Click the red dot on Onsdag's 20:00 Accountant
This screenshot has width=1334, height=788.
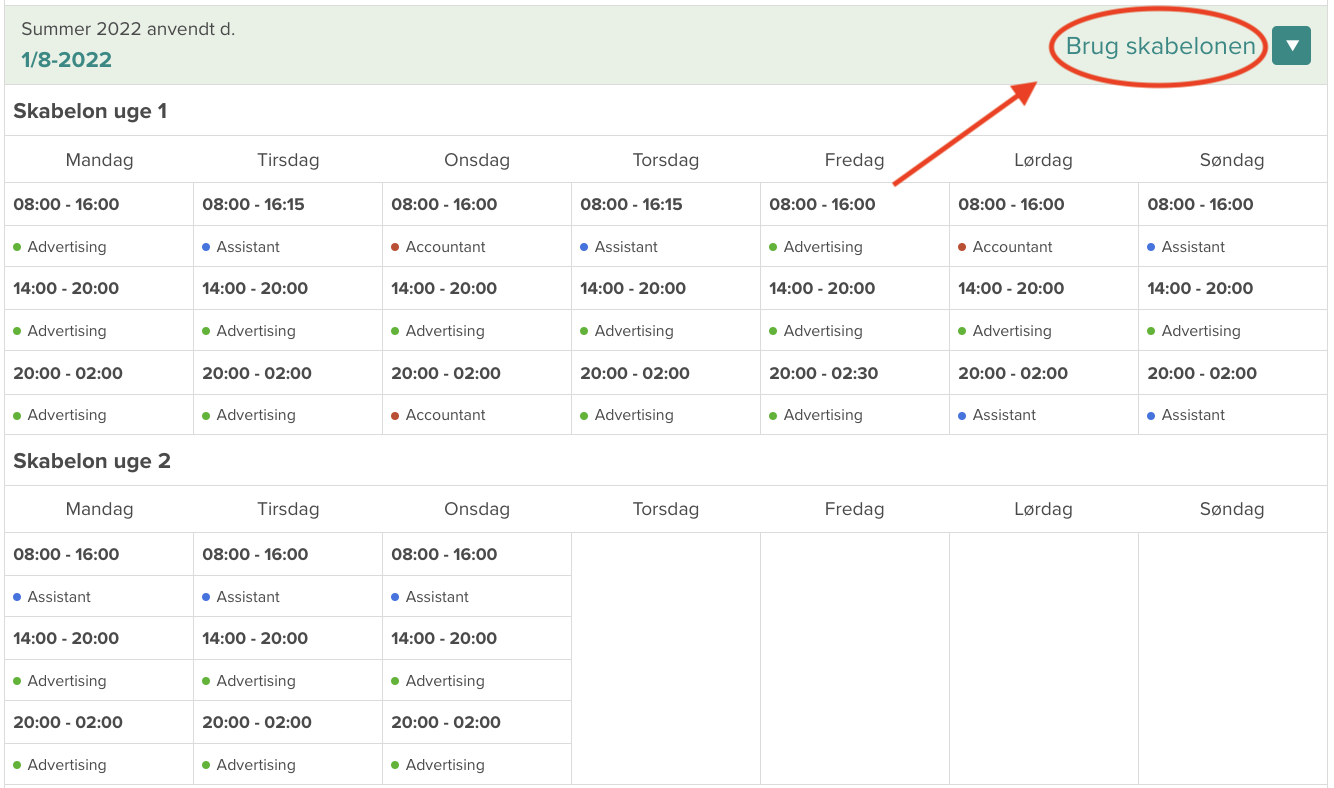point(395,415)
